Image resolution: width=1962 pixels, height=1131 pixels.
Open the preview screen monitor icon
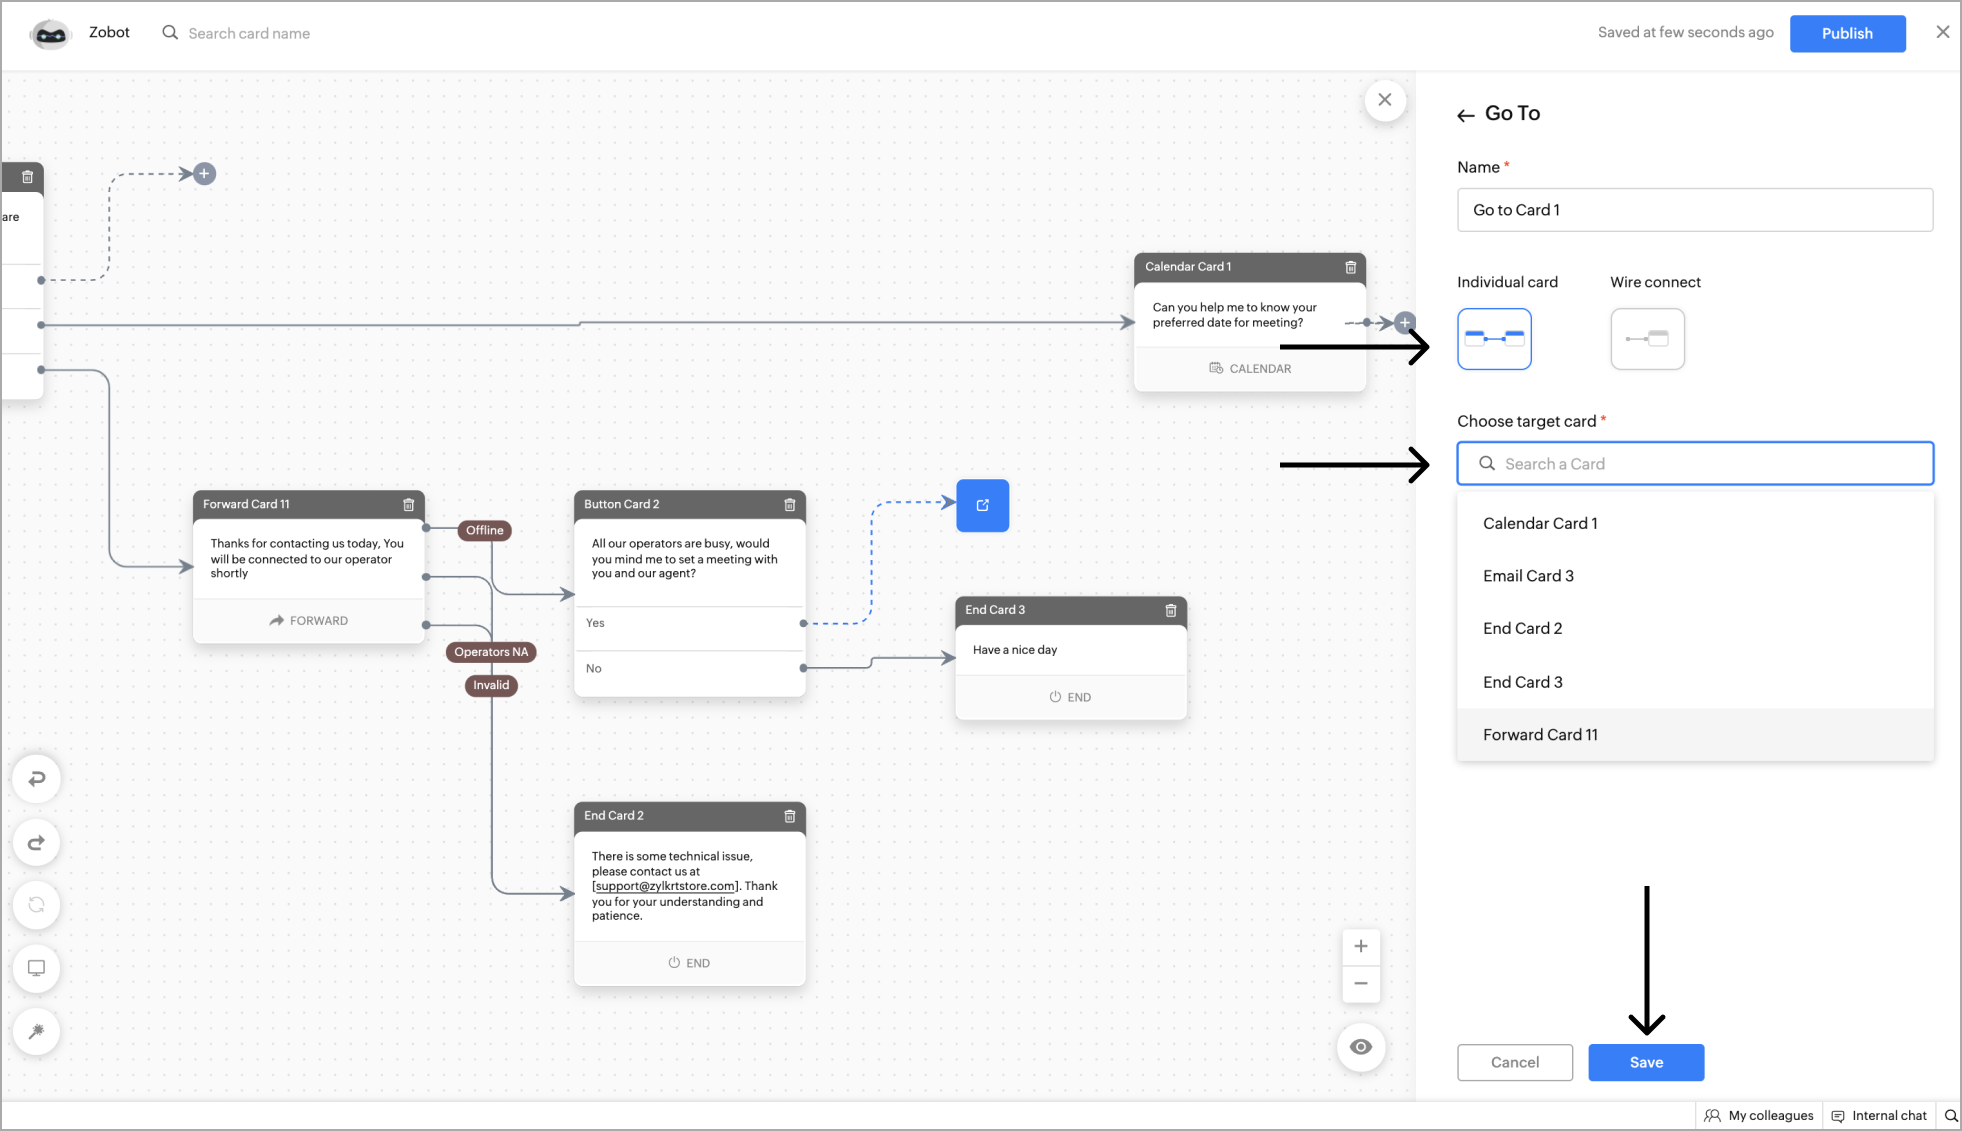37,968
